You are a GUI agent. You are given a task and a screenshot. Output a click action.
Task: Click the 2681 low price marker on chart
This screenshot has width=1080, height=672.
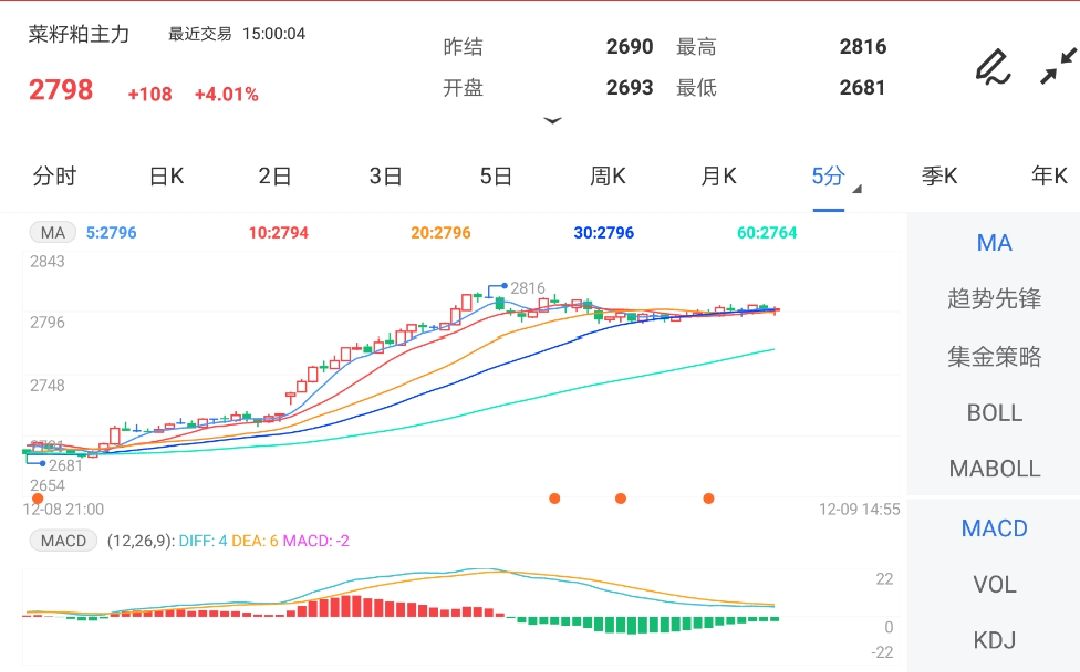pos(65,465)
